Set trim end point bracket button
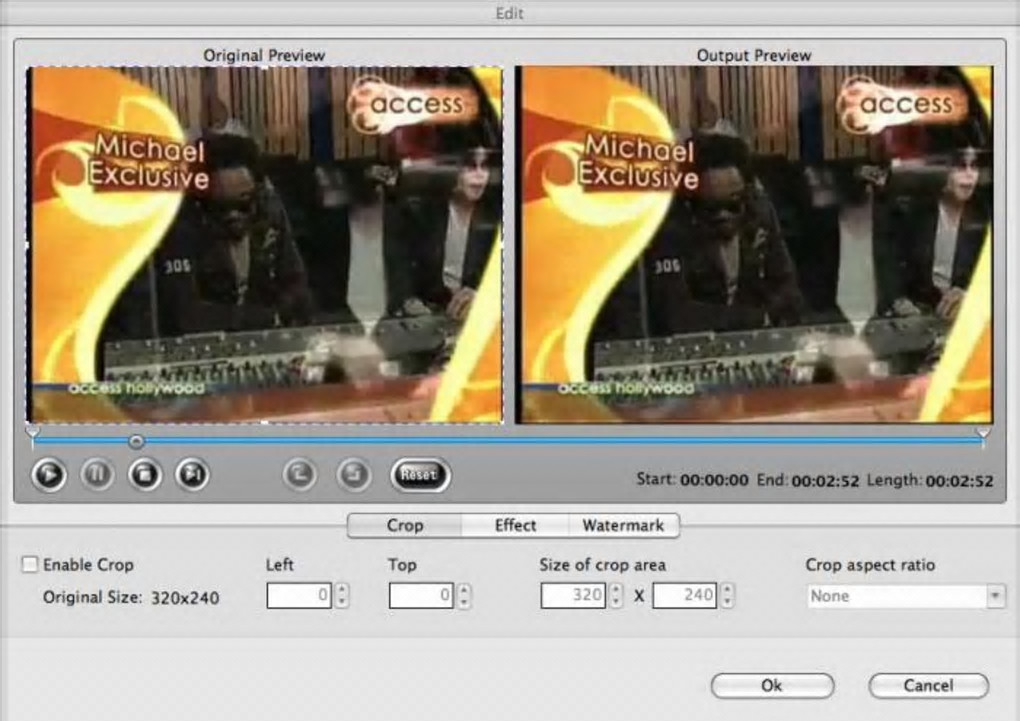Viewport: 1020px width, 721px height. (x=354, y=474)
